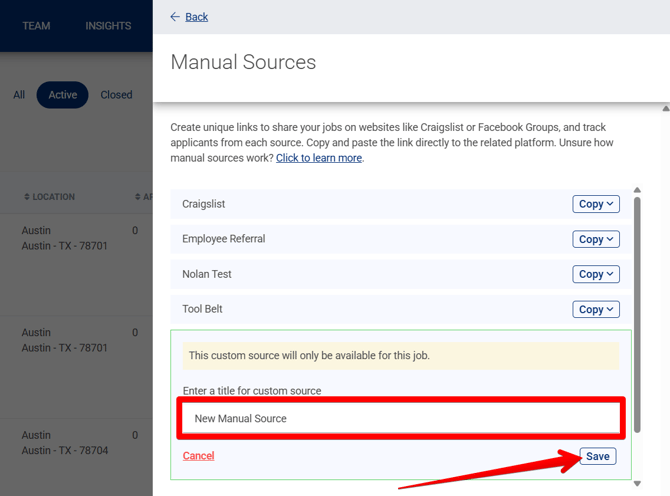Go back using the Back text link
This screenshot has width=670, height=496.
point(196,17)
